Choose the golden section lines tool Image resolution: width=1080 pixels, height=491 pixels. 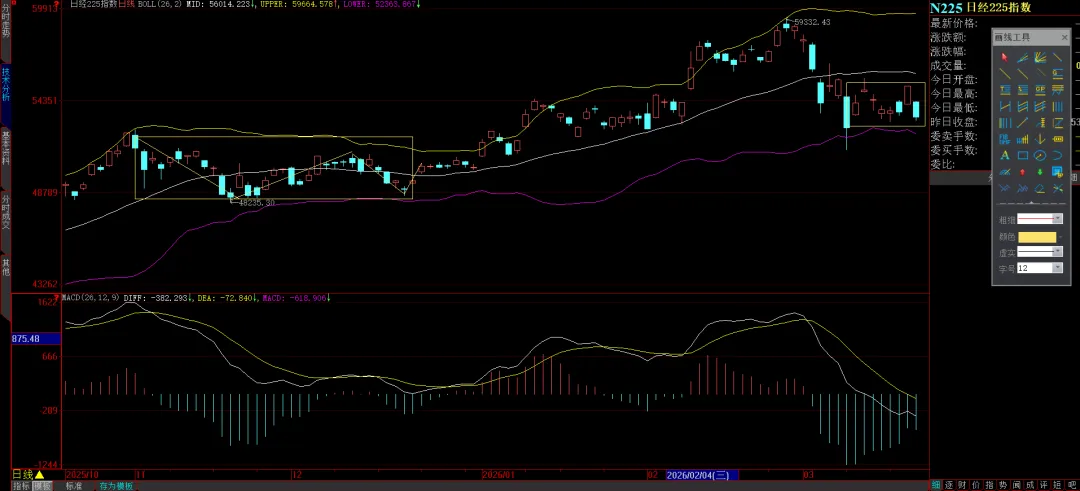point(1057,74)
